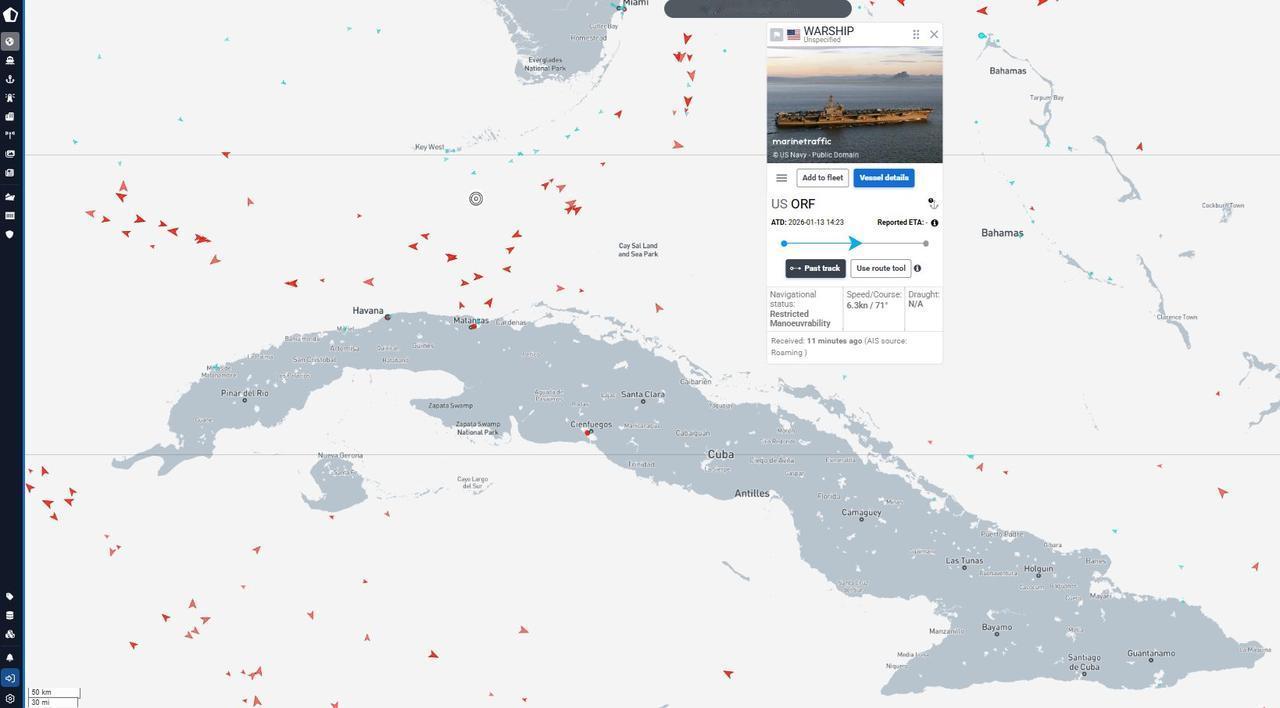Open the database stack icon in sidebar
The image size is (1280, 708).
(10, 616)
